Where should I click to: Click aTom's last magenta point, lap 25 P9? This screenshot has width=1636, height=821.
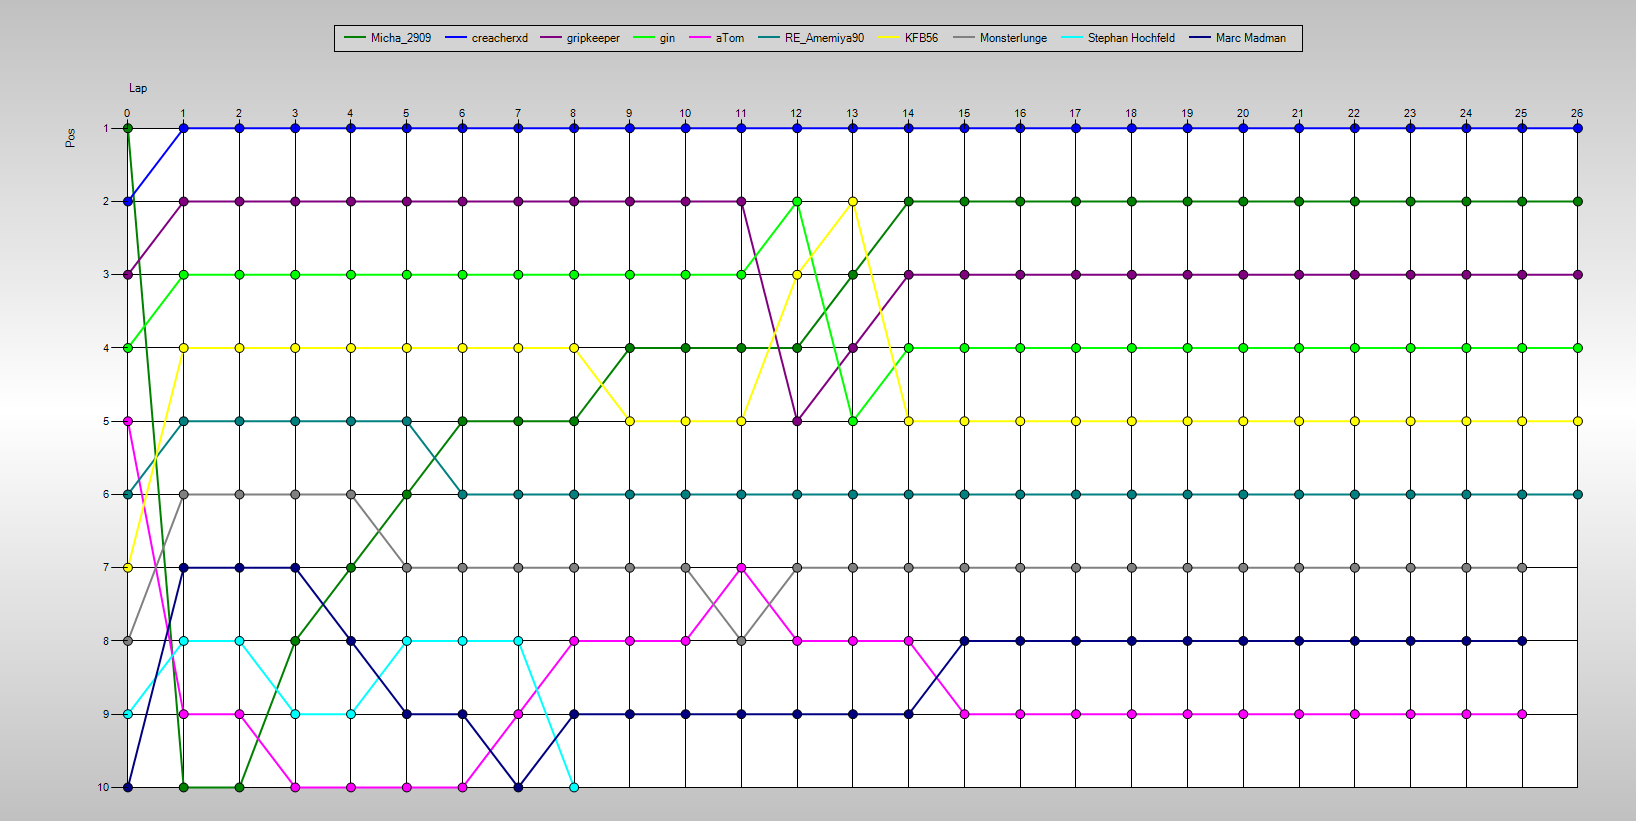[1521, 714]
